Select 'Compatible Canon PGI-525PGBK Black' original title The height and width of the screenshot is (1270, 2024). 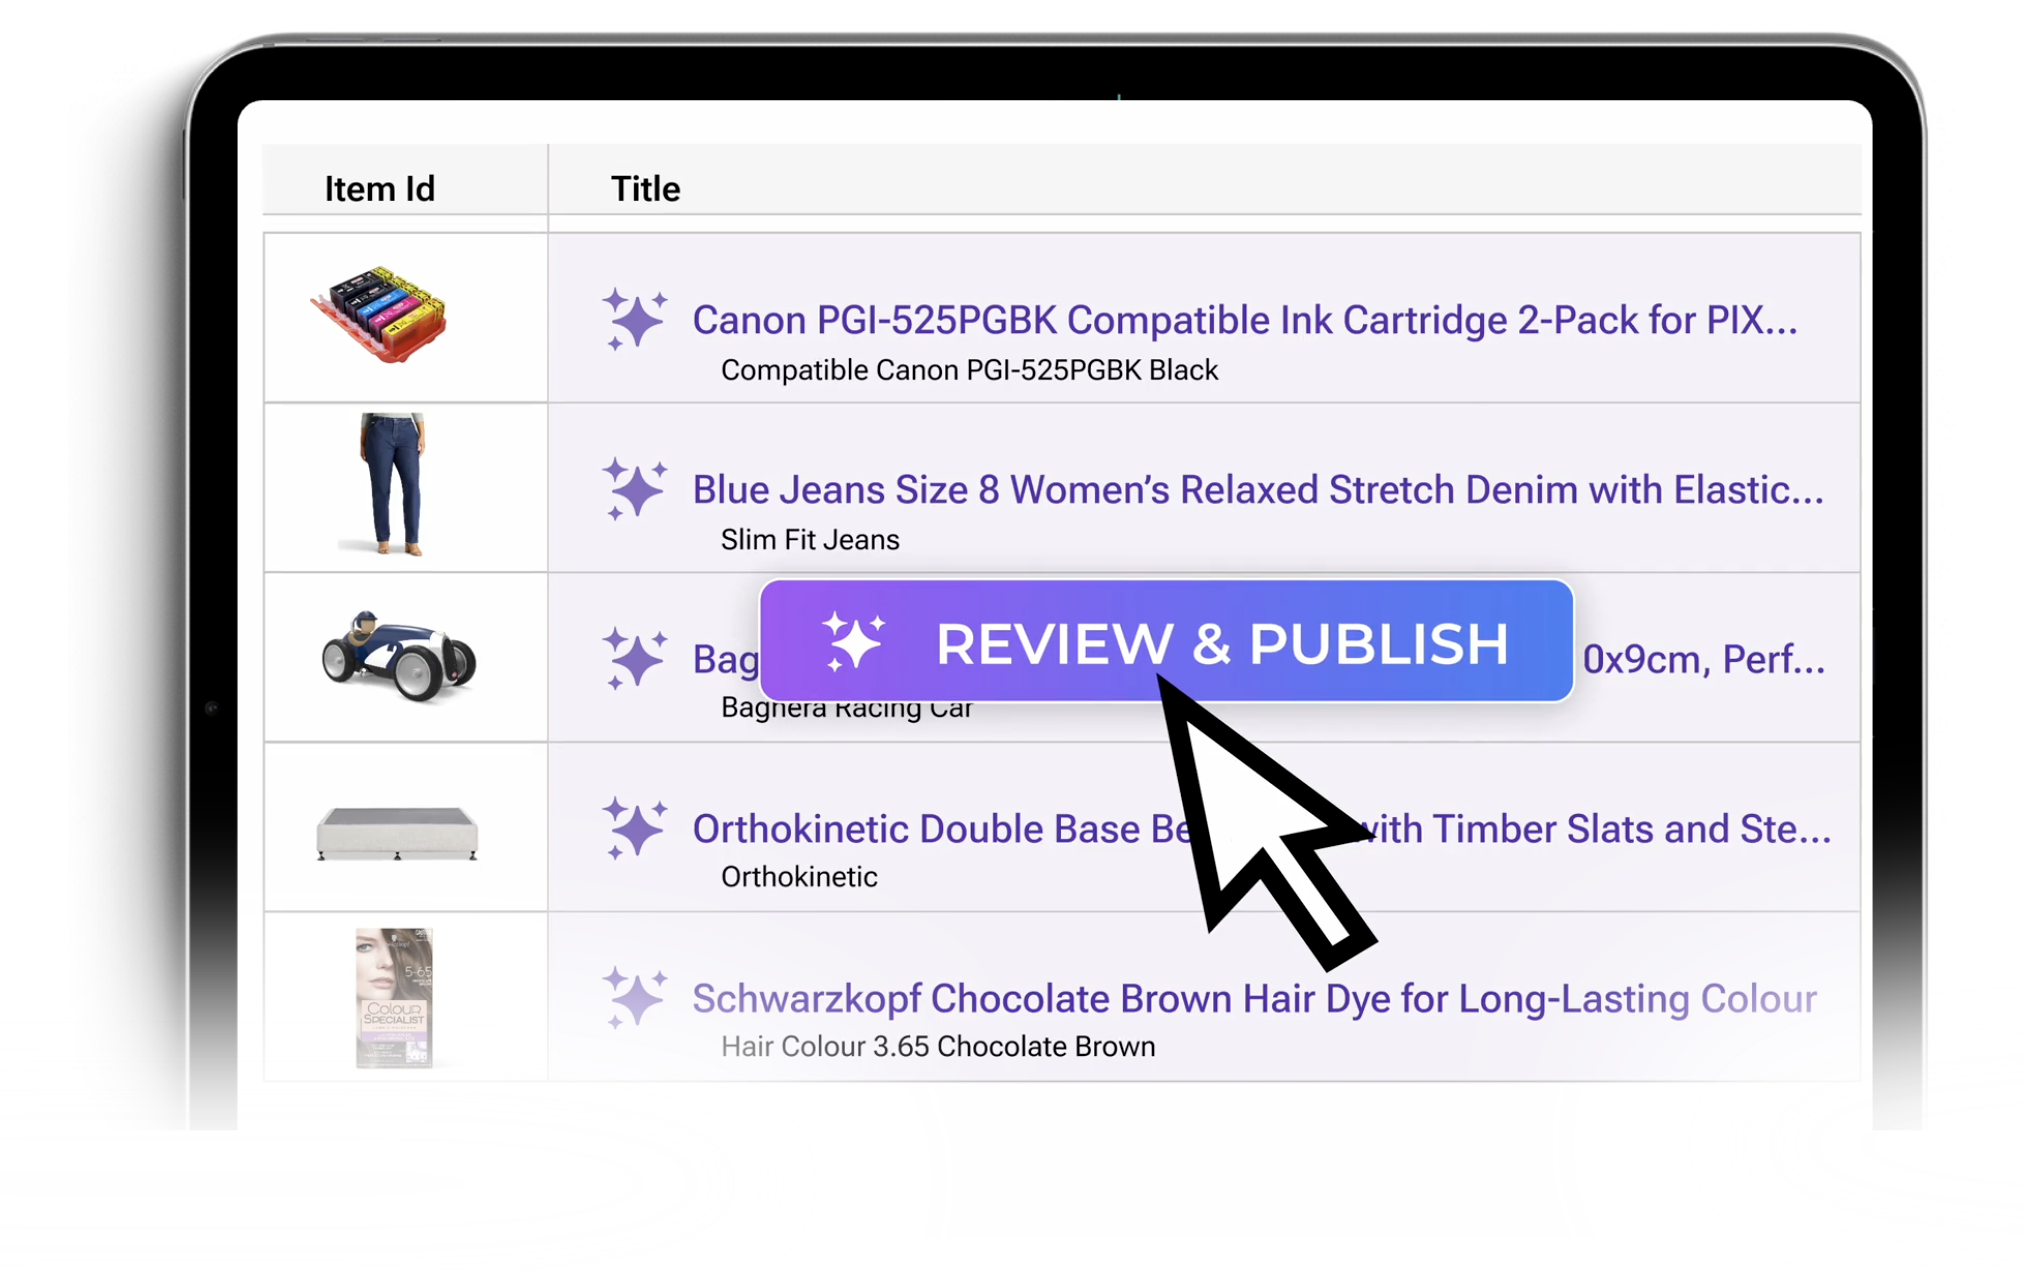pos(969,370)
